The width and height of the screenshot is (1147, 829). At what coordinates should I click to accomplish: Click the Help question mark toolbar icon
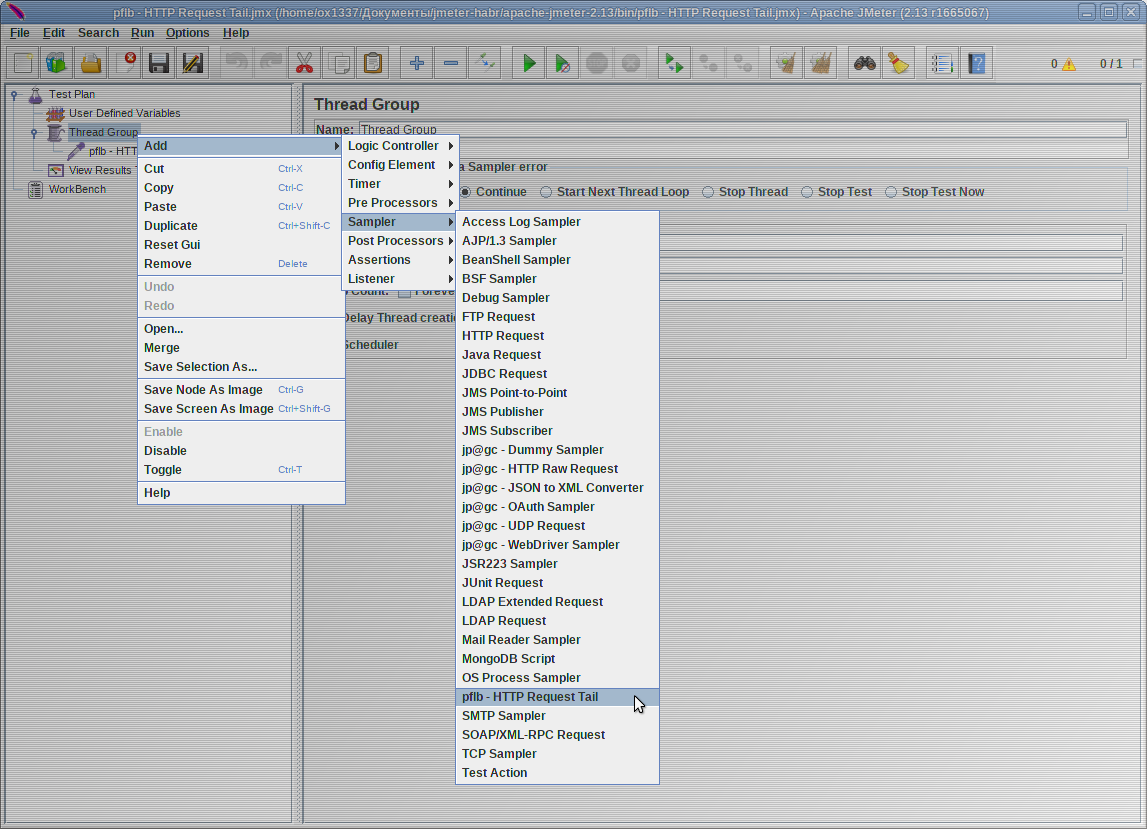click(977, 64)
